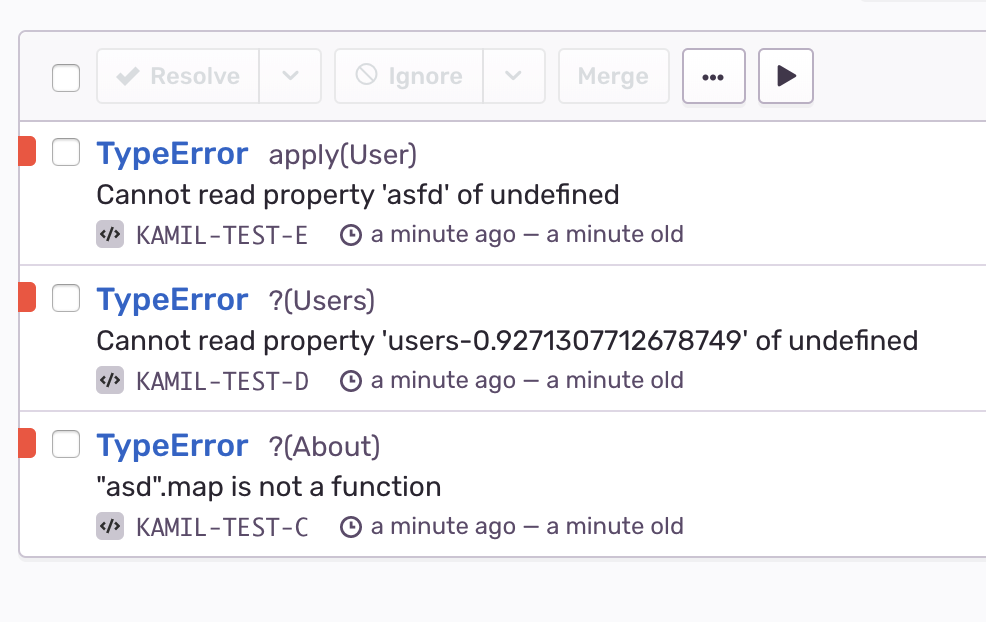Click the code tag icon beside KAMIL-TEST-C
Screen dimensions: 986x622
click(x=110, y=526)
